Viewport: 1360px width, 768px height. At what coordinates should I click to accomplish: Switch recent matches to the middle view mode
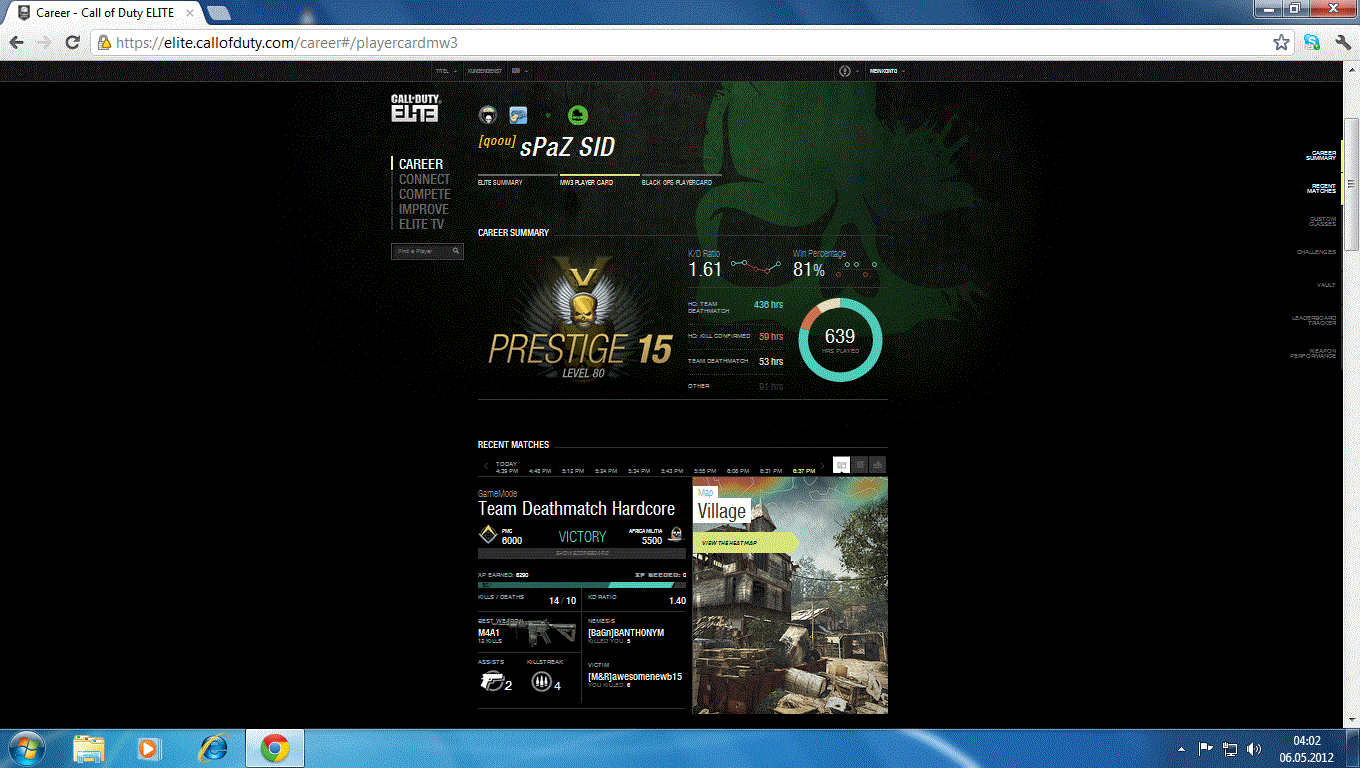coord(860,465)
